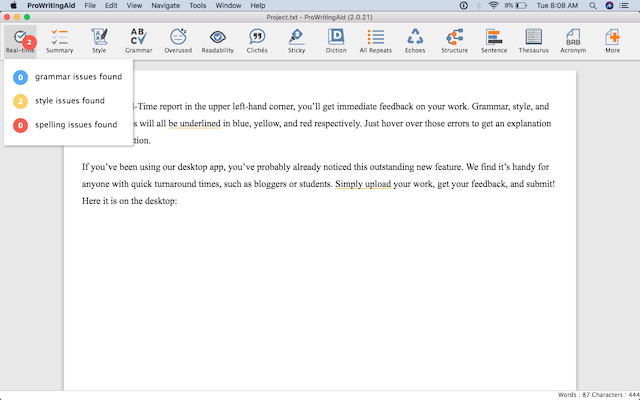Open the Tools menu
640x400 pixels.
[x=198, y=5]
